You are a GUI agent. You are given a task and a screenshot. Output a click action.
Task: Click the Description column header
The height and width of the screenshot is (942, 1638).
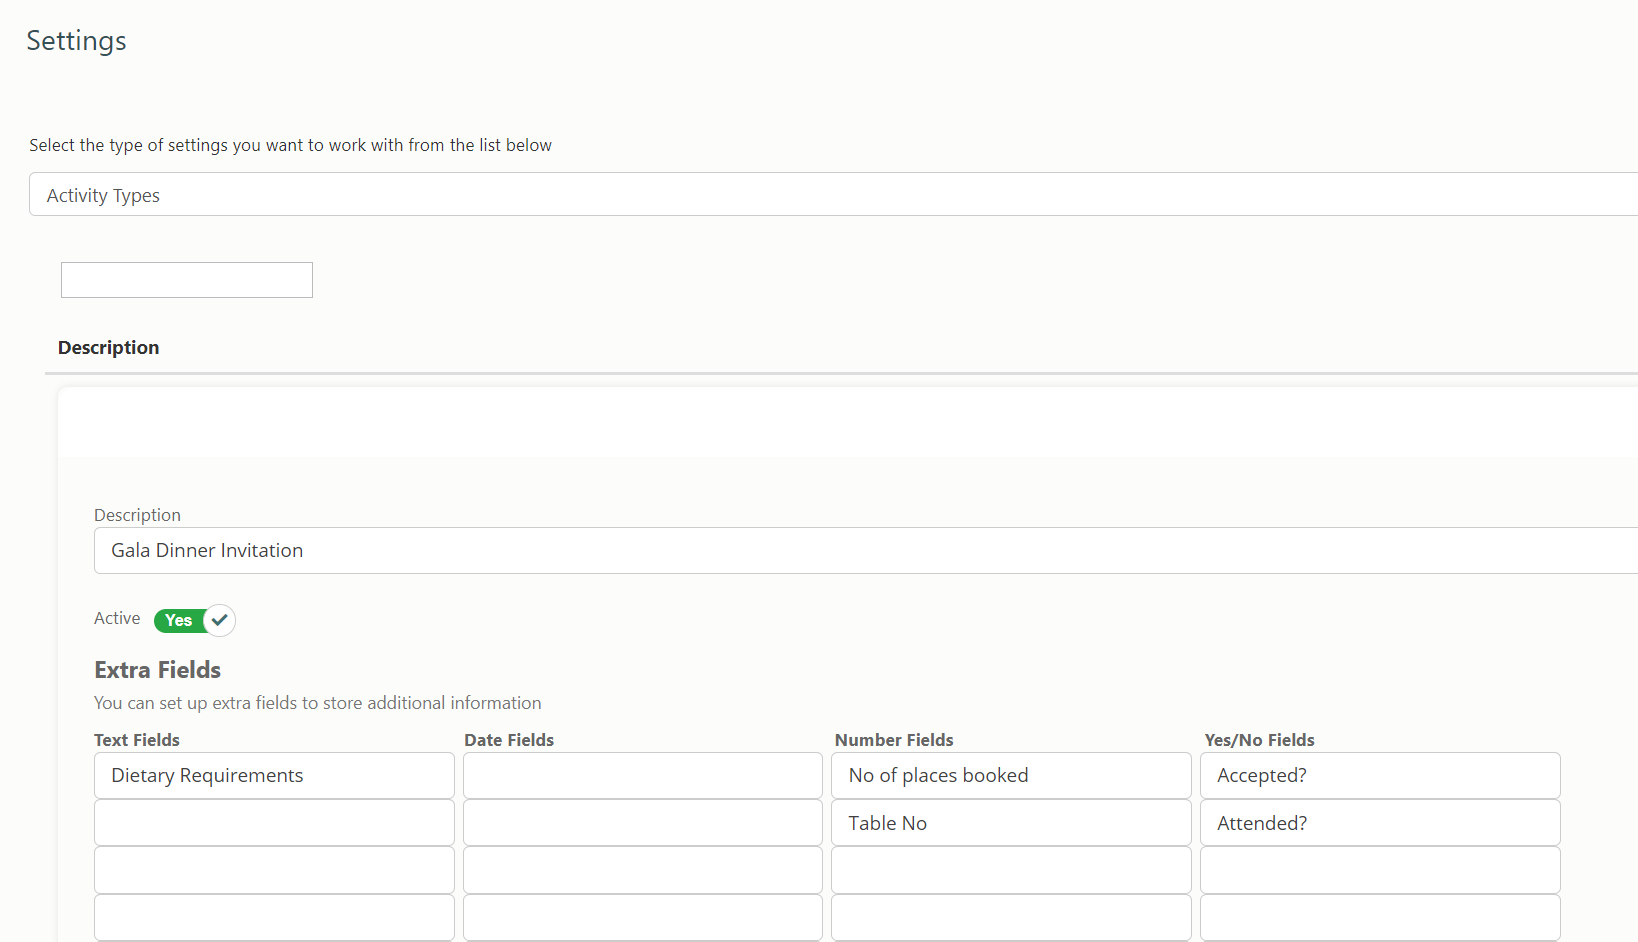click(x=108, y=347)
